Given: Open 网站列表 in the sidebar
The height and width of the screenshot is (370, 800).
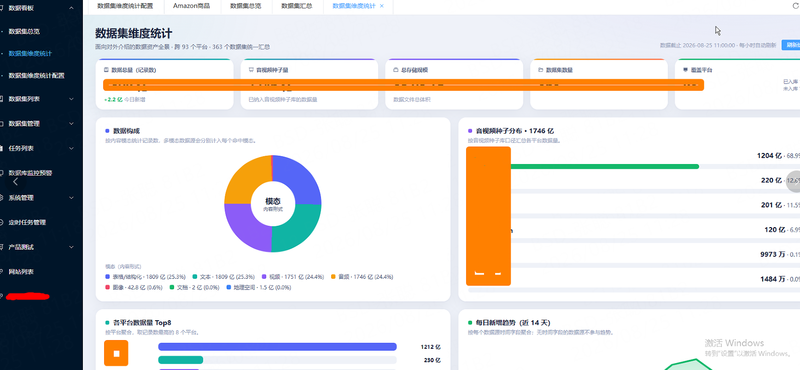Looking at the screenshot, I should (x=21, y=272).
